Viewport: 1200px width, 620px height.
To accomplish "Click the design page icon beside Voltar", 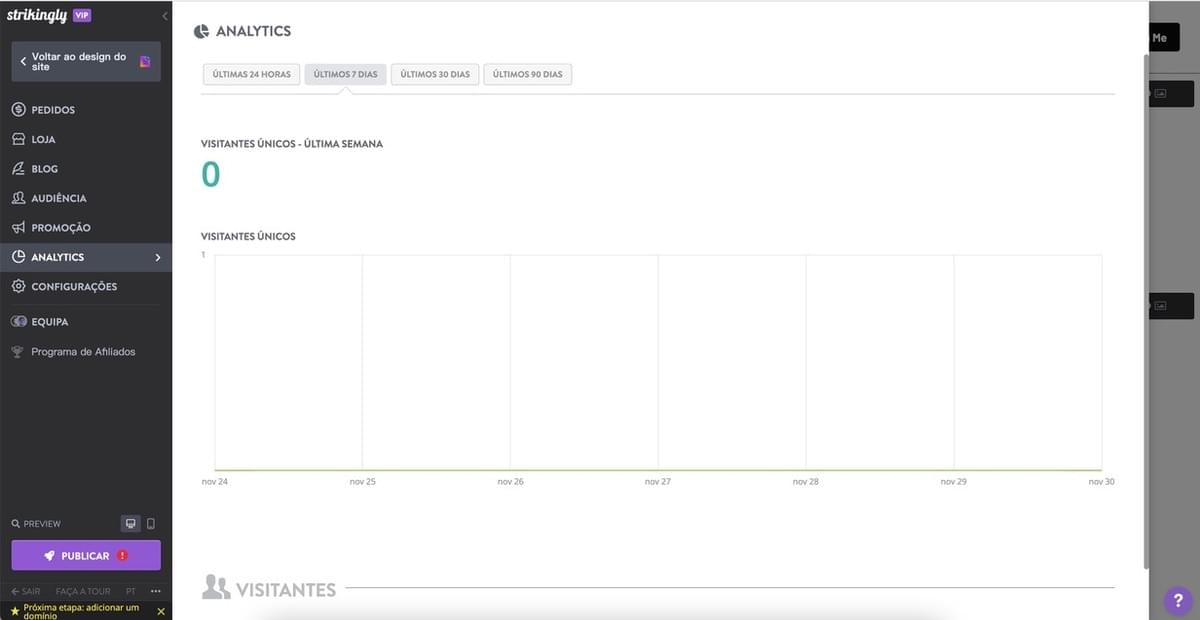I will click(x=145, y=62).
